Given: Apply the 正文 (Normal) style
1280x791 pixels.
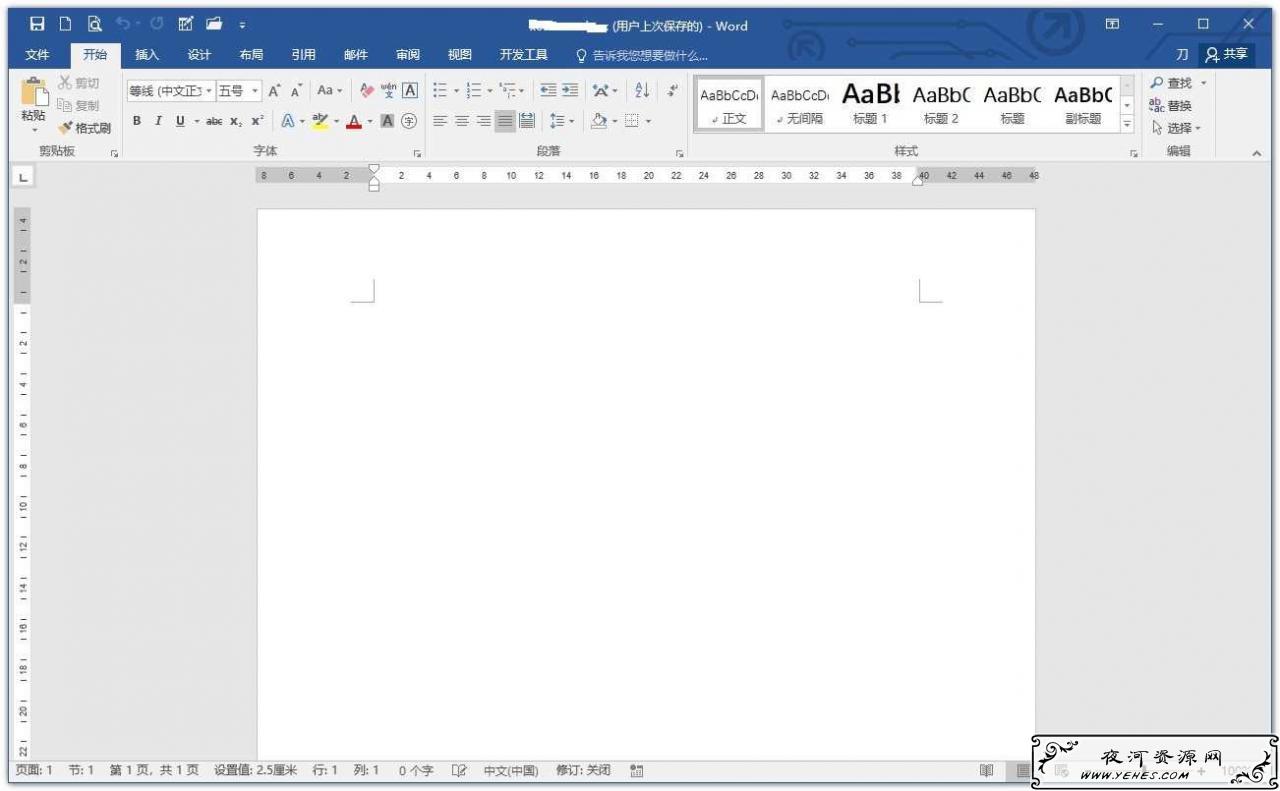Looking at the screenshot, I should (x=729, y=104).
